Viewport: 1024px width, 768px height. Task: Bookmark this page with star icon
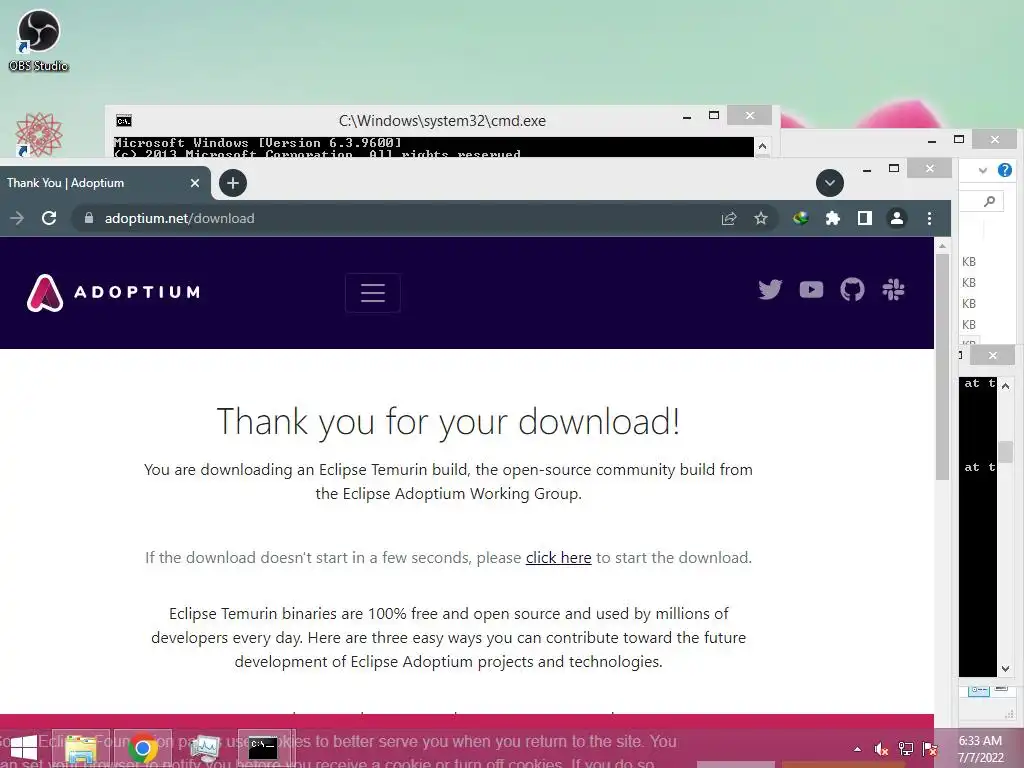pyautogui.click(x=760, y=218)
